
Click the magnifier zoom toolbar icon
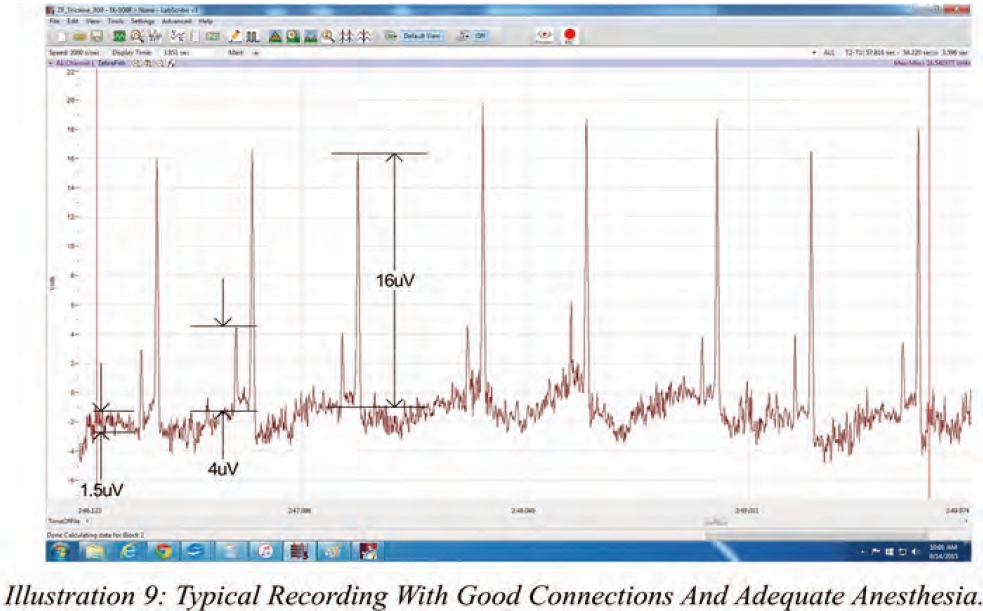point(327,36)
